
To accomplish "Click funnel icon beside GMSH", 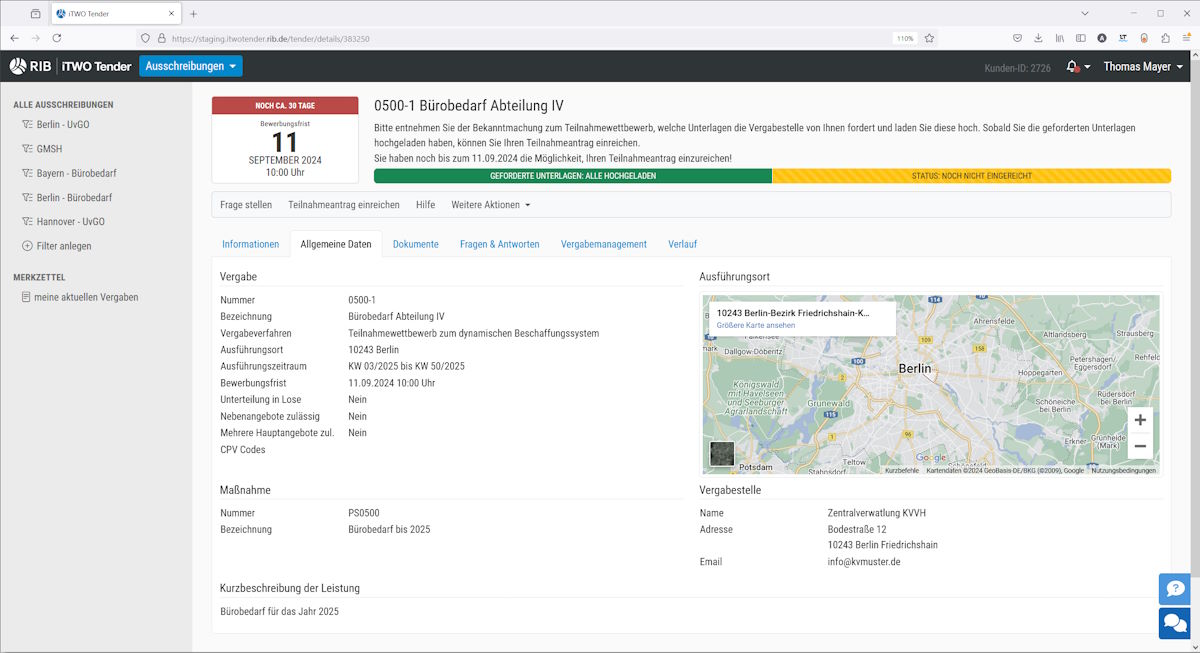I will coord(27,149).
